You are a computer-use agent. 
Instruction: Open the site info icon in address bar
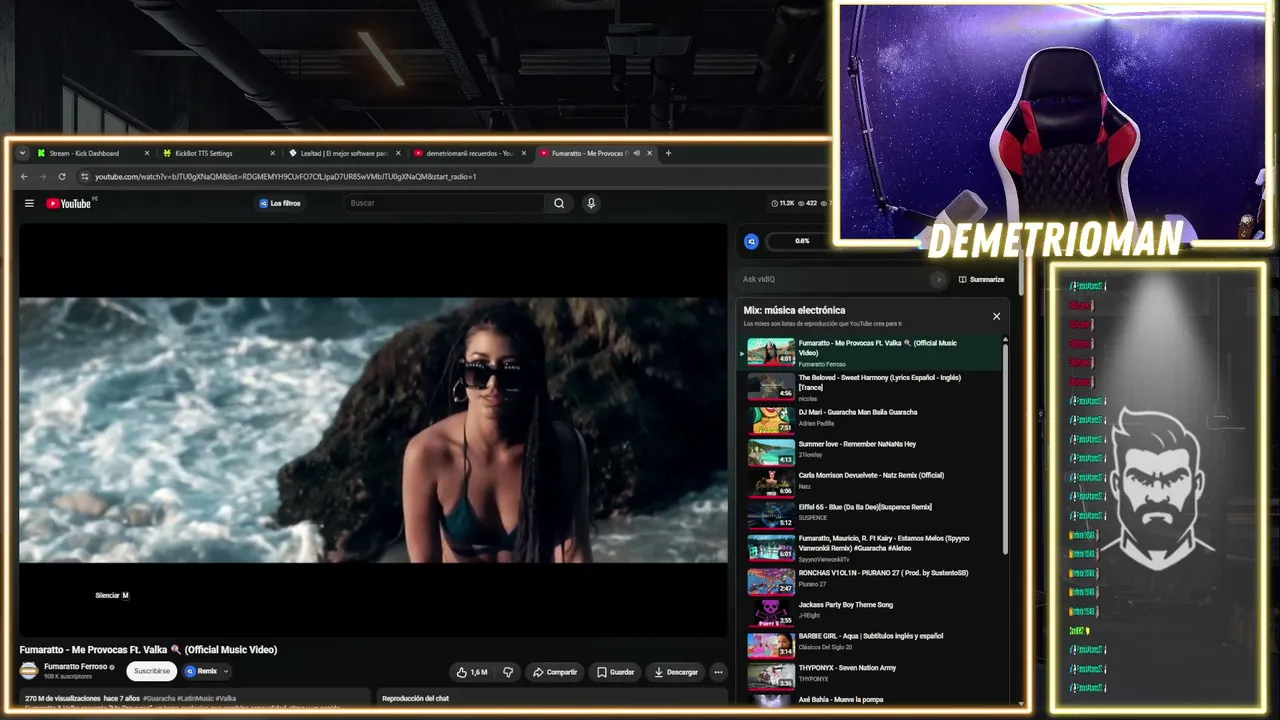coord(83,177)
